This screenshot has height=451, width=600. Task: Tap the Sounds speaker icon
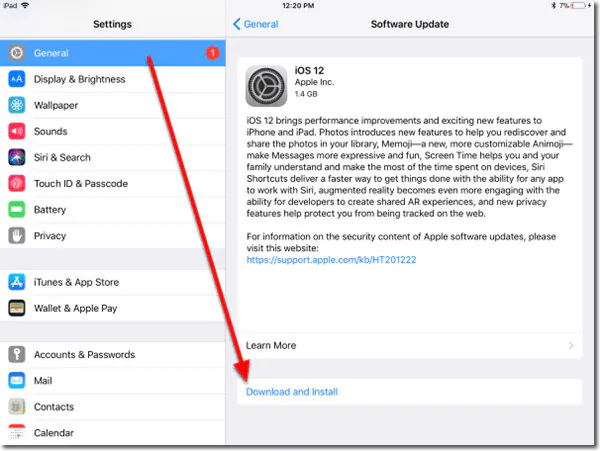[16, 131]
